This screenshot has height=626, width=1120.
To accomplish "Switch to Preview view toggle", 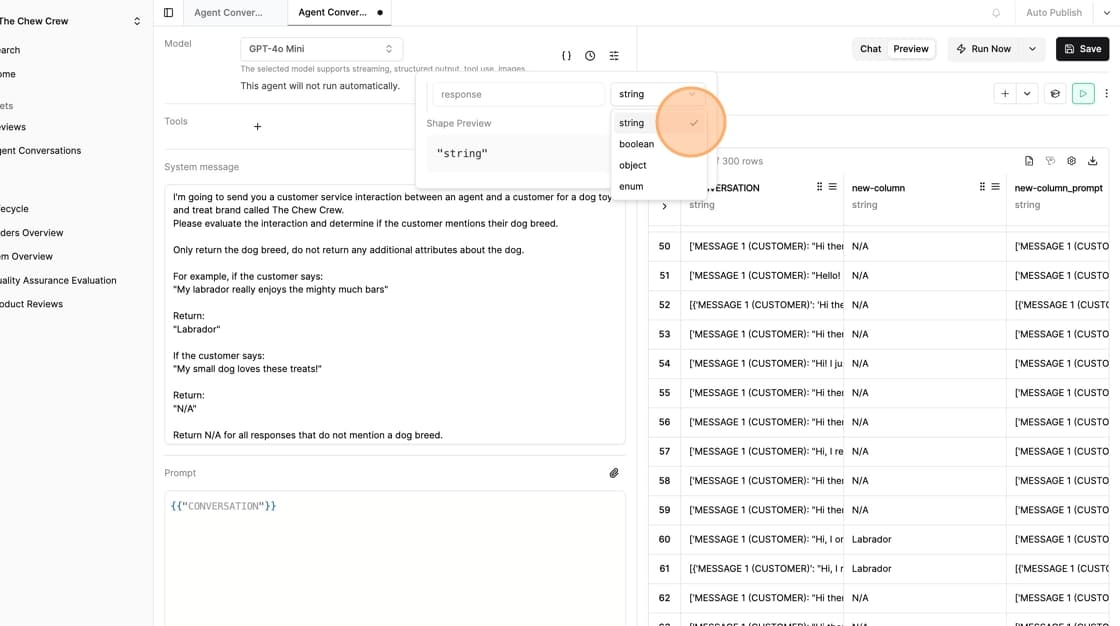I will point(911,49).
